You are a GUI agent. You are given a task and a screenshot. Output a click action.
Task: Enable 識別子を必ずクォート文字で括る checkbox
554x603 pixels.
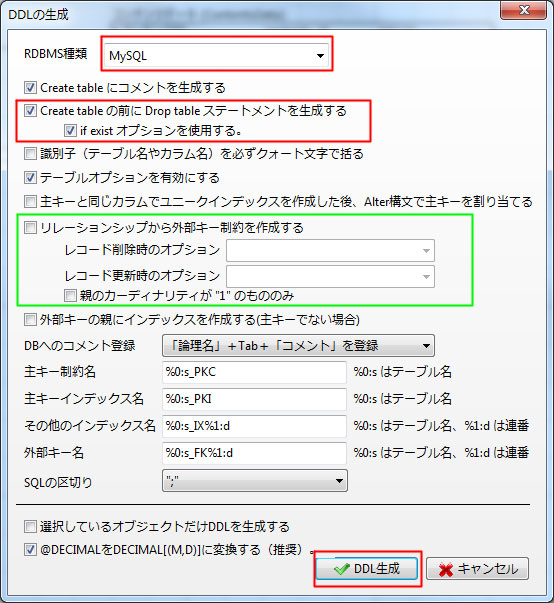point(30,154)
